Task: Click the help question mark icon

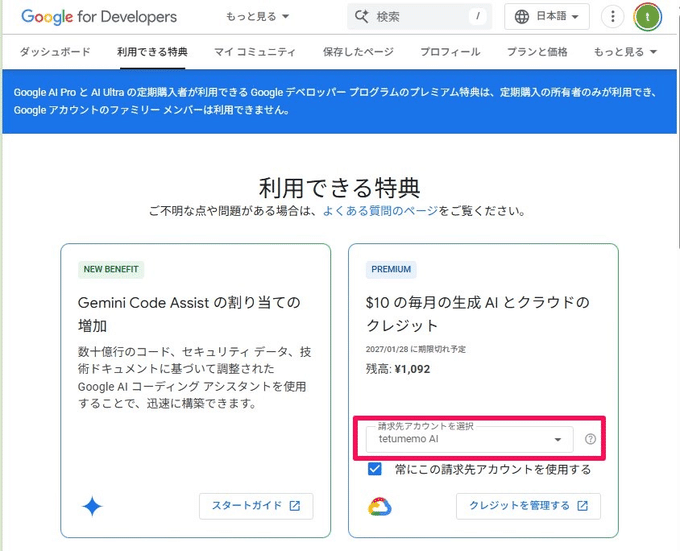Action: pyautogui.click(x=590, y=439)
